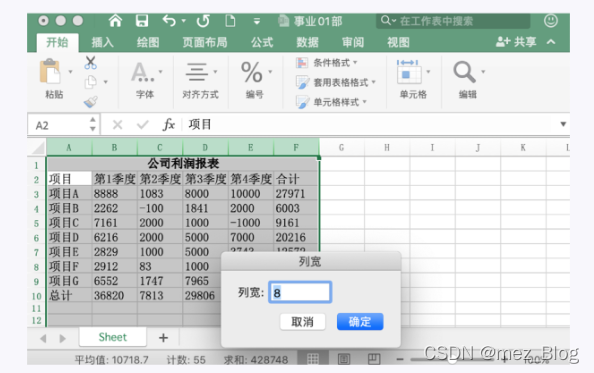This screenshot has width=594, height=373.
Task: Open undo history dropdown arrow
Action: (184, 21)
